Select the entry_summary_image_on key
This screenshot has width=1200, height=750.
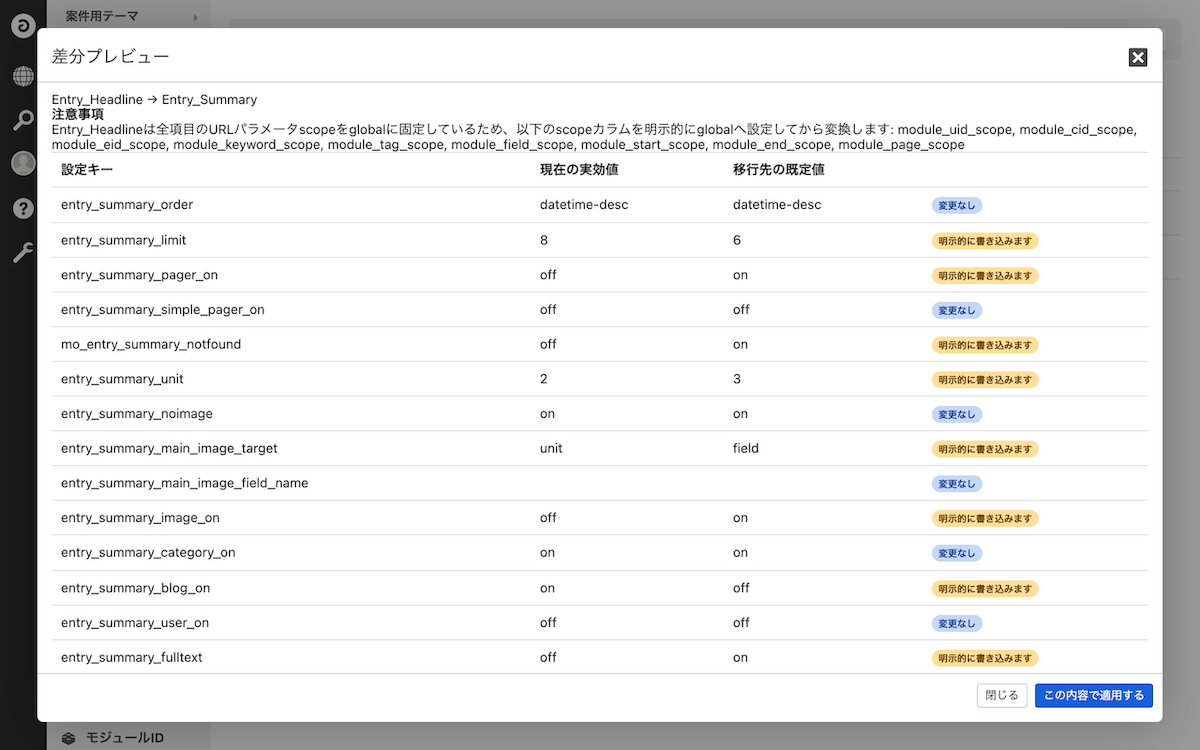[140, 518]
